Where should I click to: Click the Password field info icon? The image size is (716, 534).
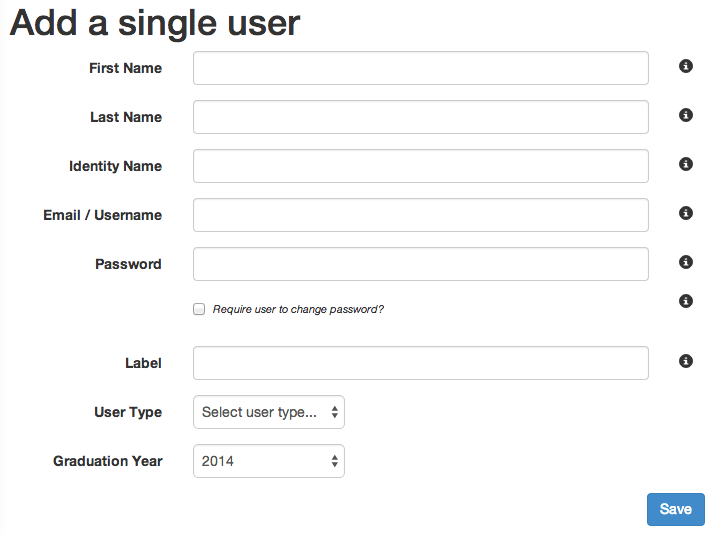[685, 262]
